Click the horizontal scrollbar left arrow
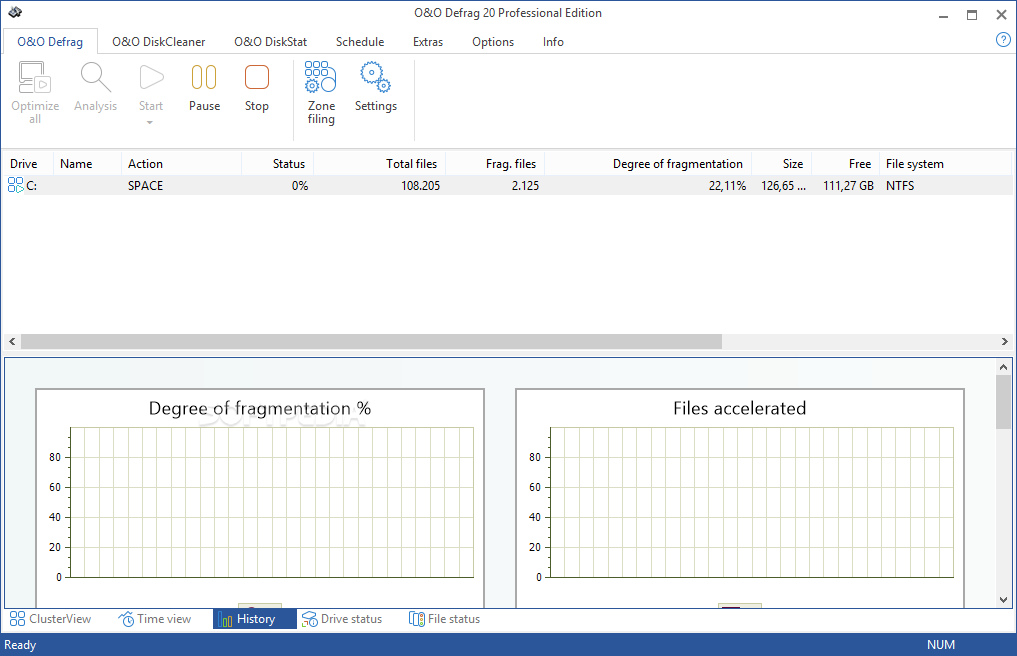The width and height of the screenshot is (1017, 656). coord(12,341)
